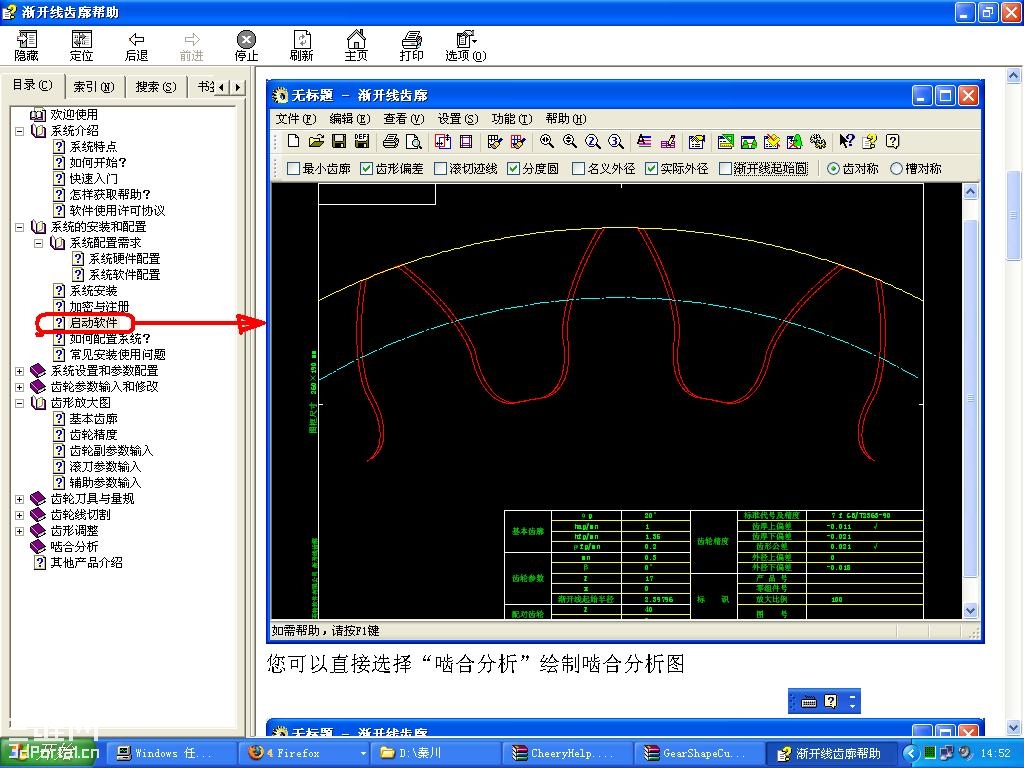Uncheck the 齿形偏差 checkbox

366,168
